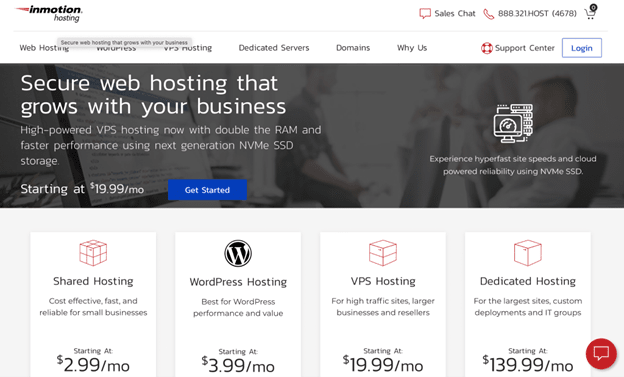Click the WordPress logo icon

click(x=238, y=253)
